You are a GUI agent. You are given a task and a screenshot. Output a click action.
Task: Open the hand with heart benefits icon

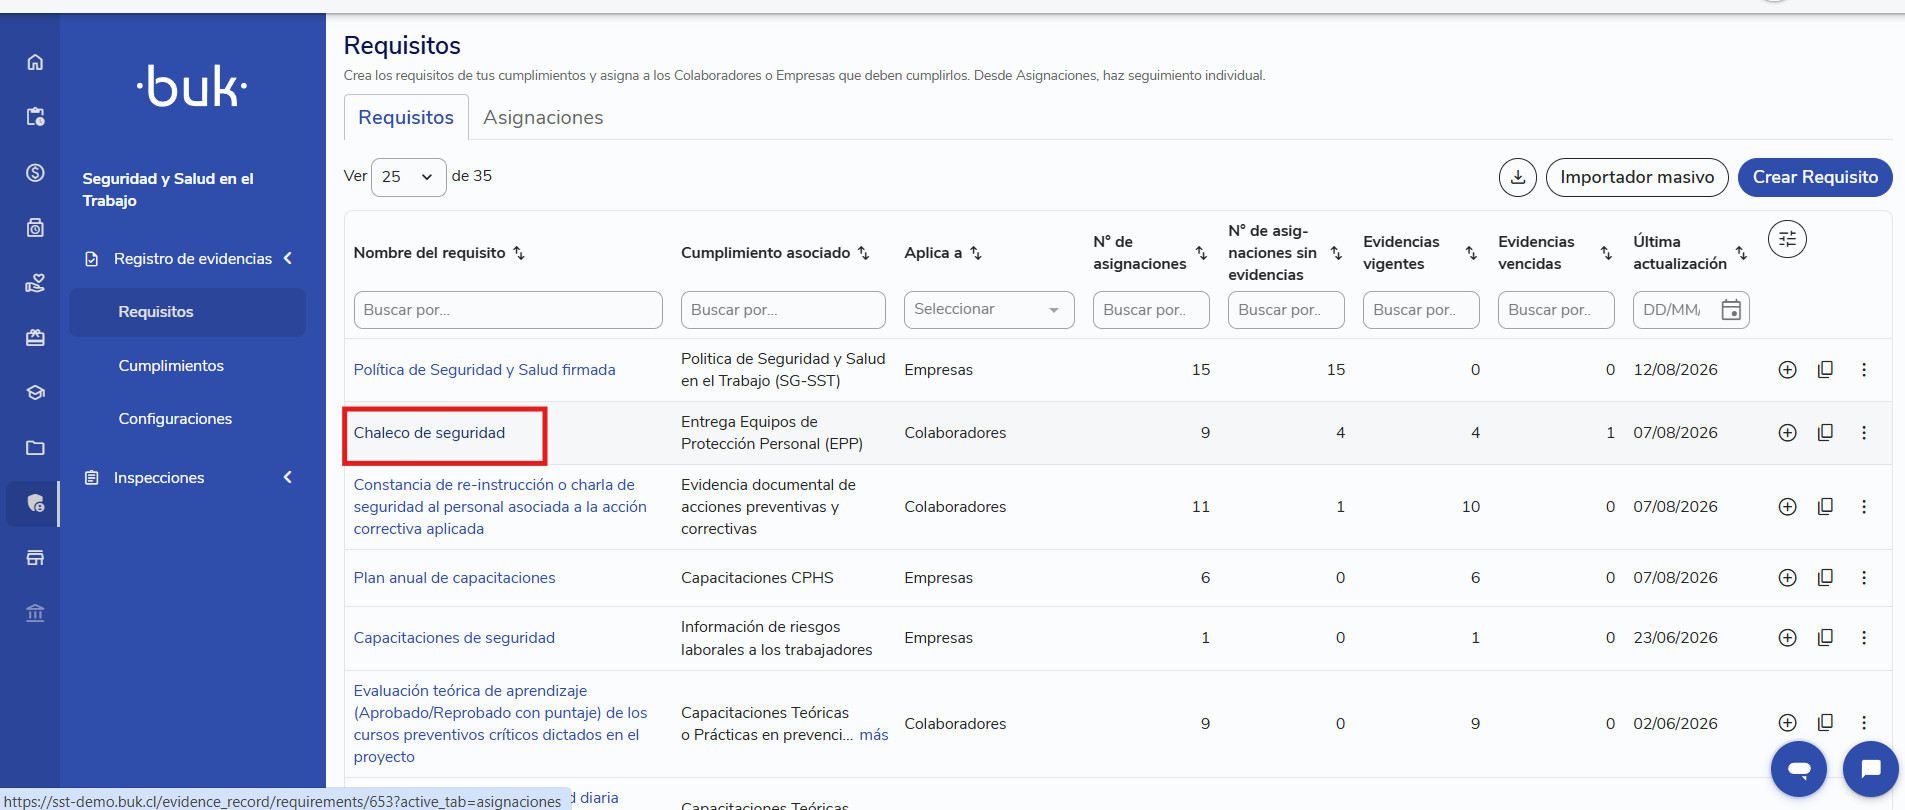35,283
